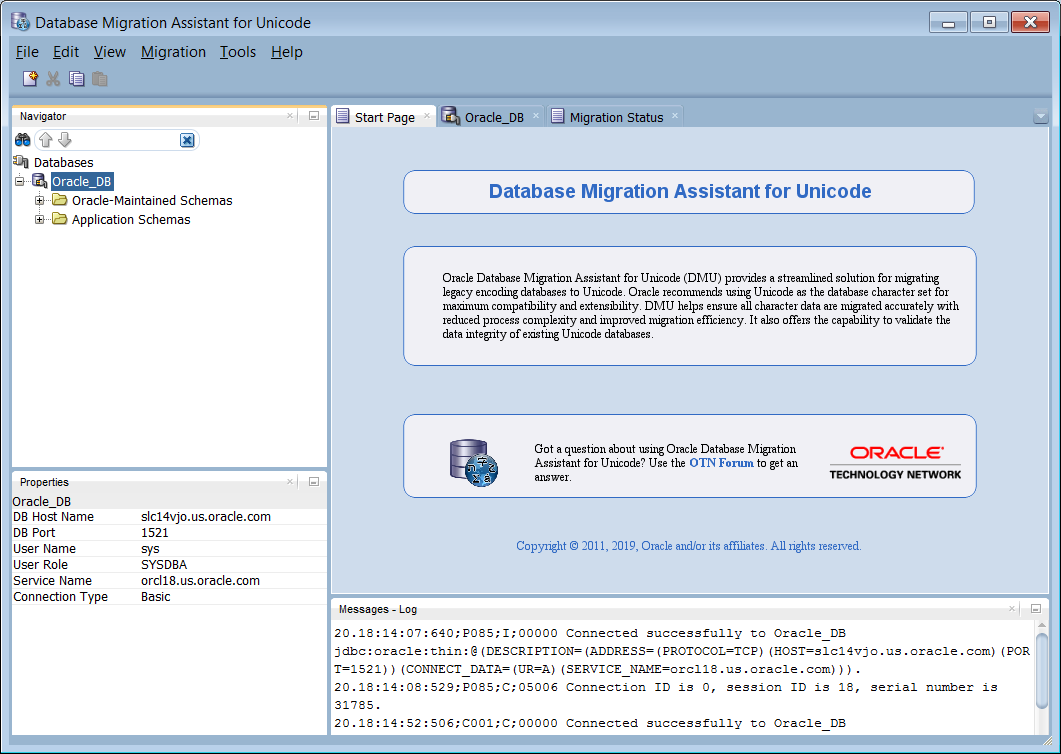Close the Start Page tab
This screenshot has width=1061, height=754.
point(426,116)
